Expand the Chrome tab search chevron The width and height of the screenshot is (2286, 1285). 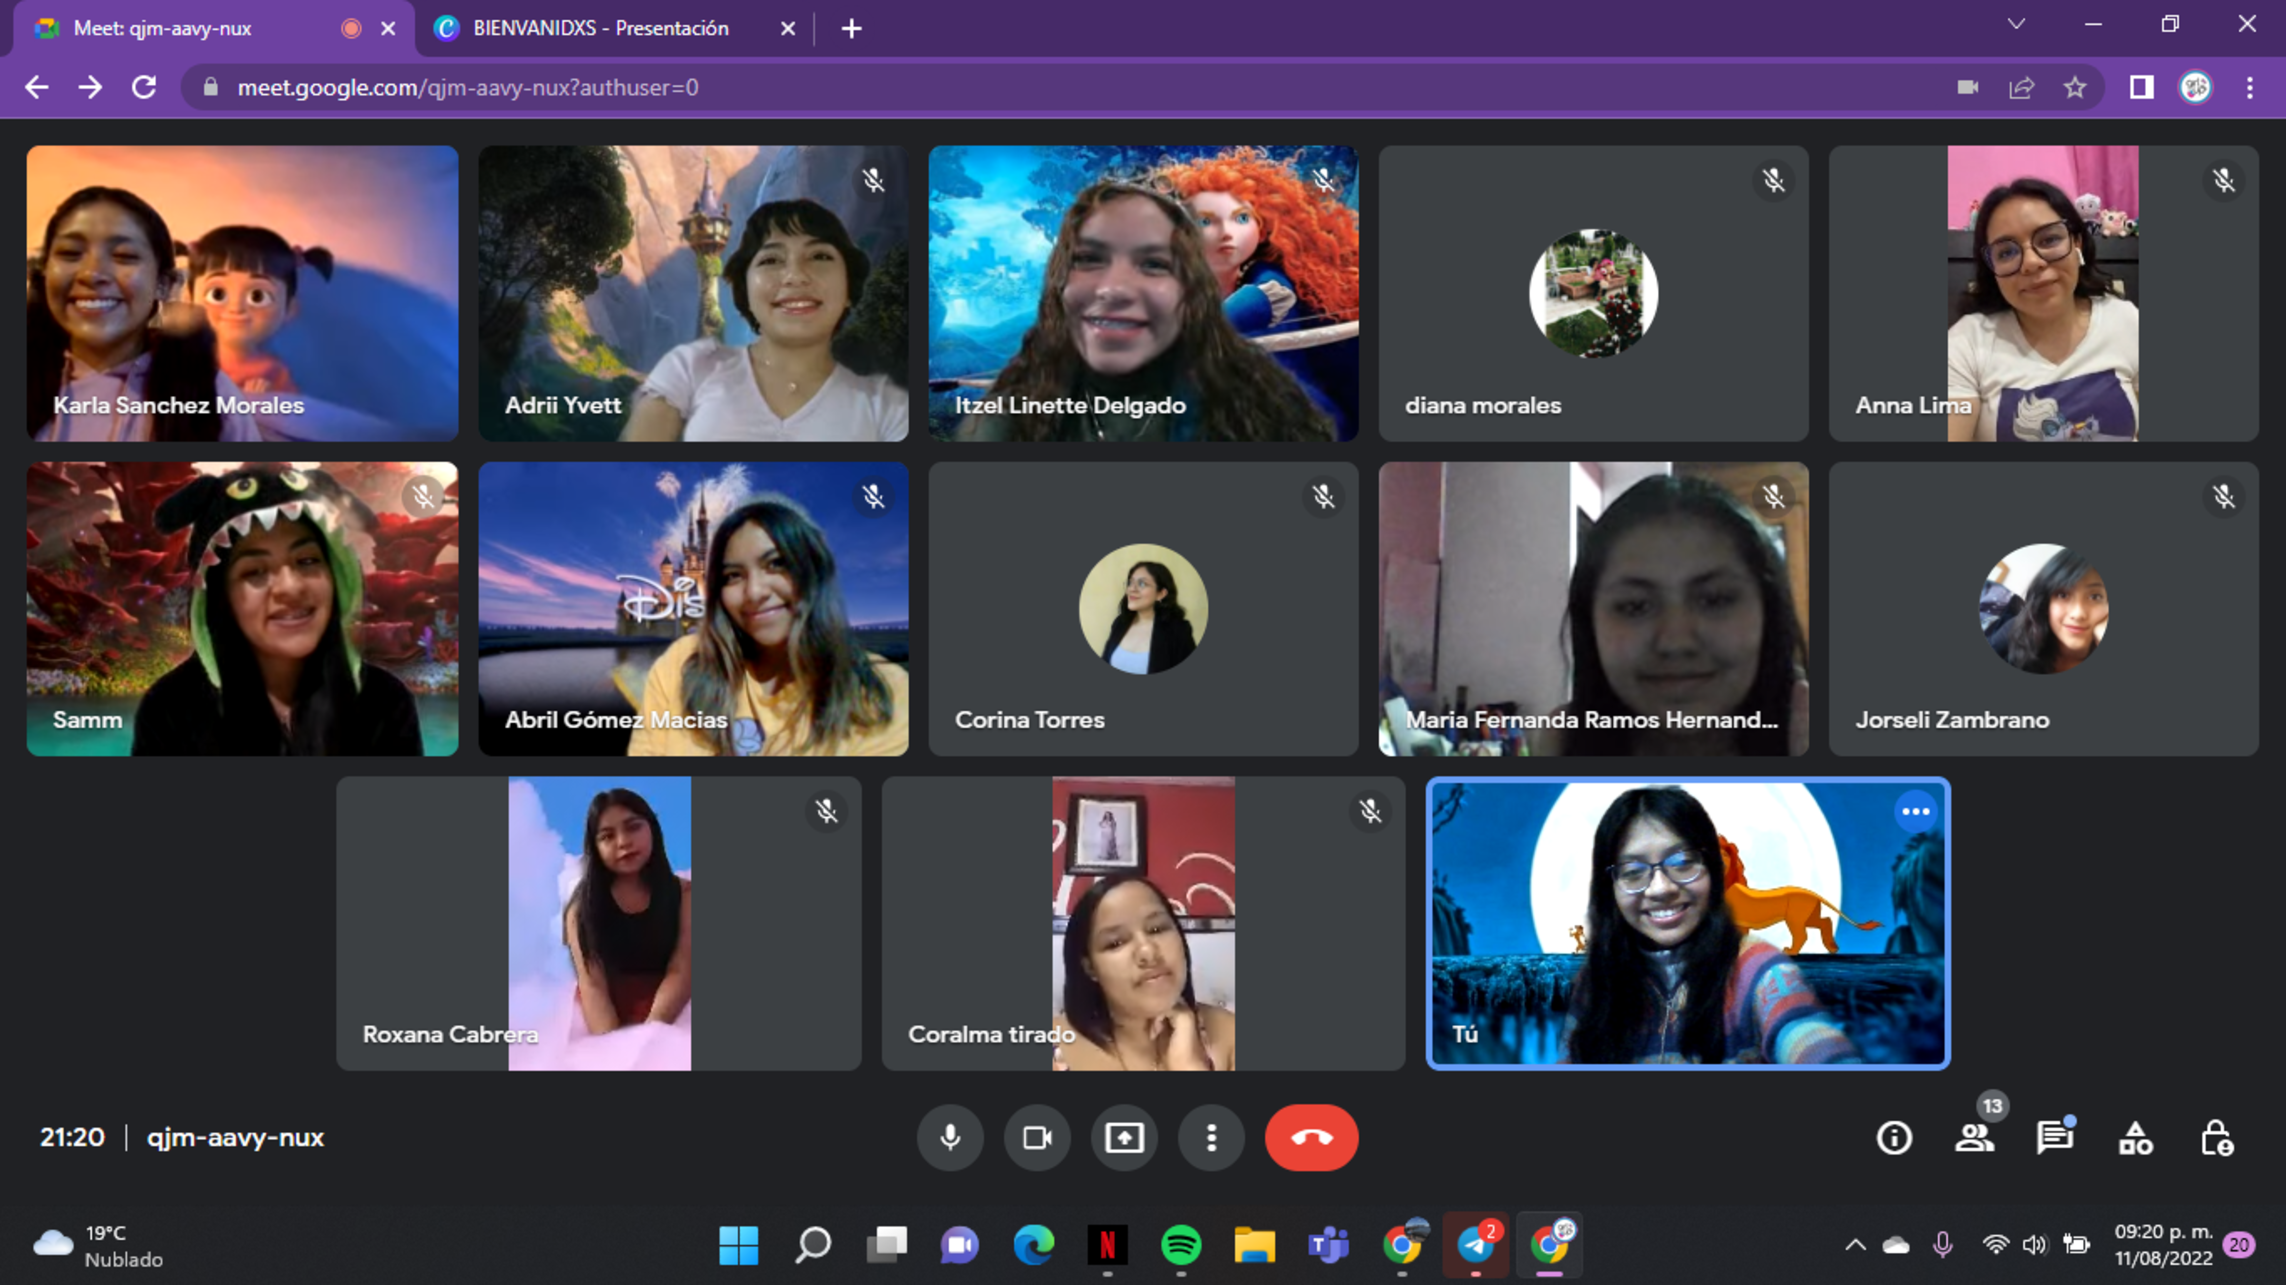click(x=2016, y=25)
